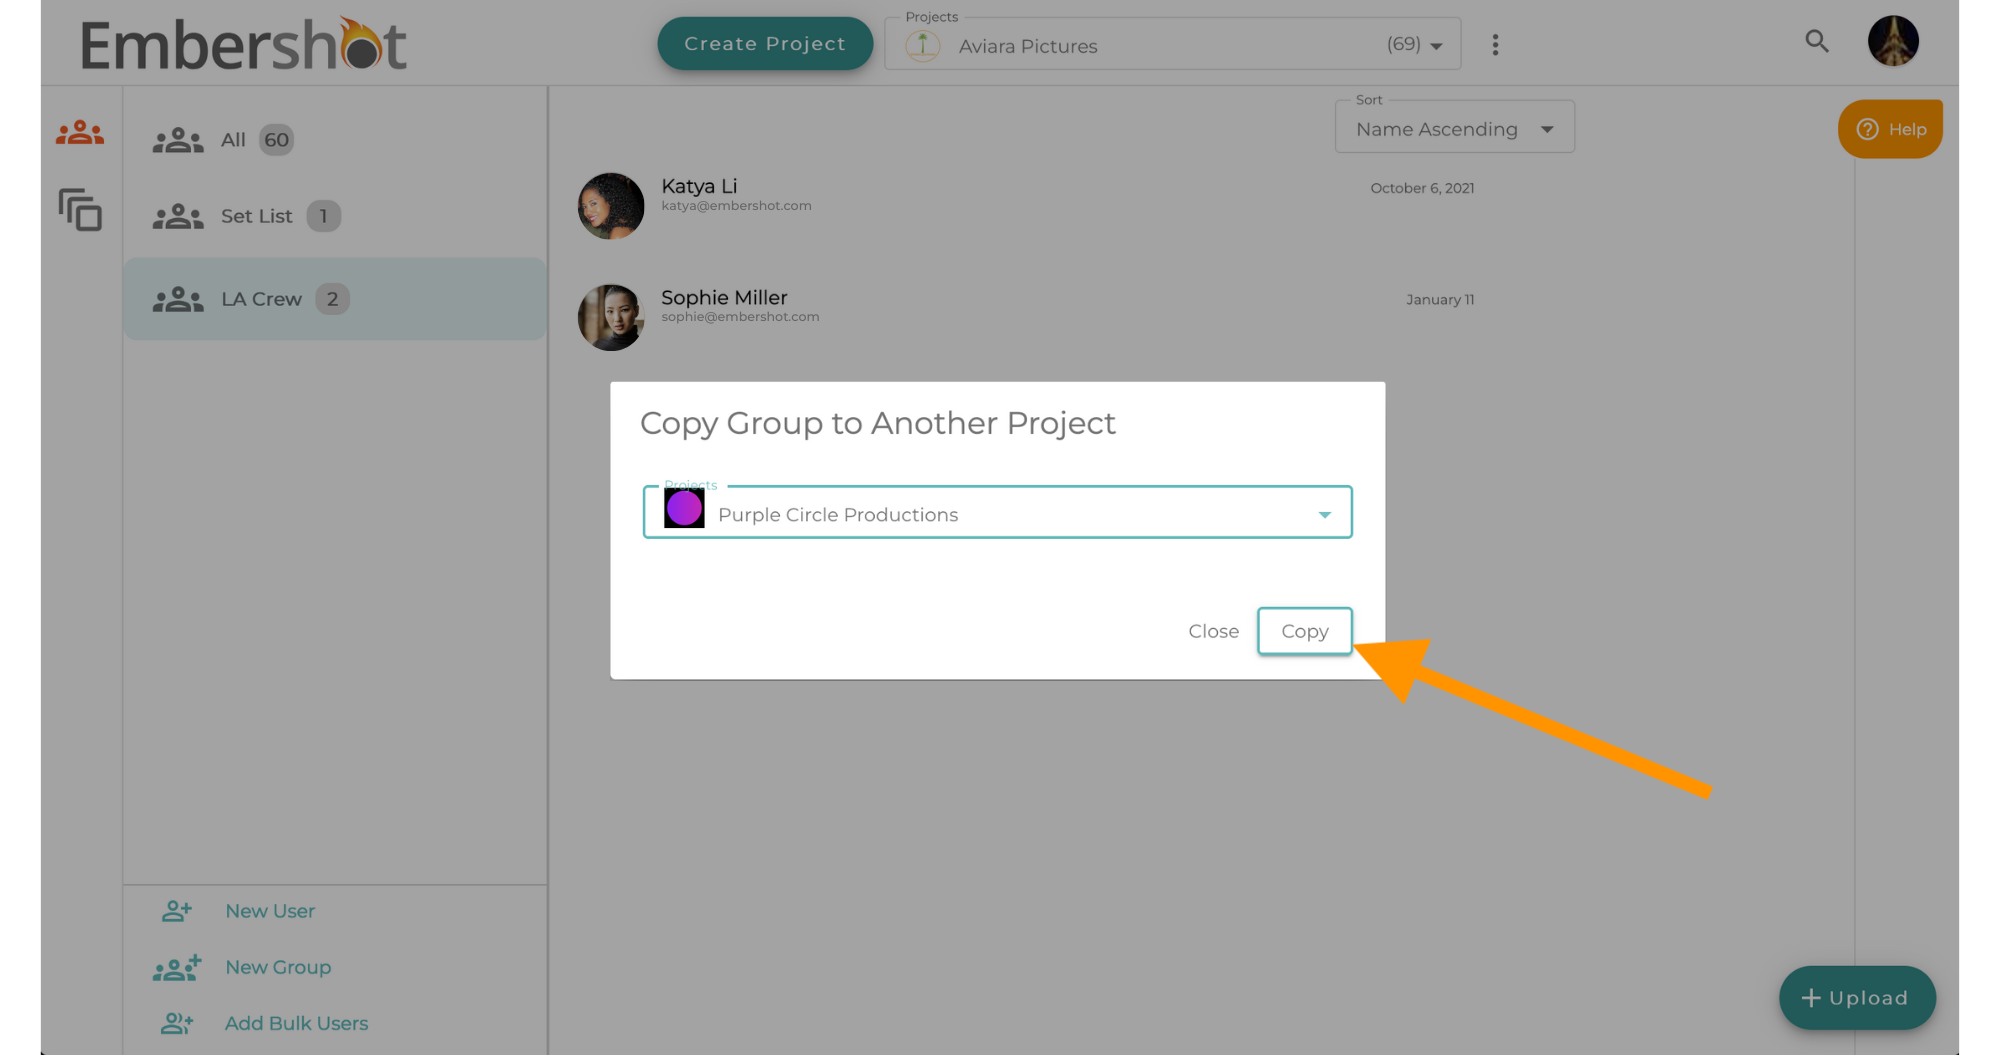Open the Aviara Pictures projects dropdown
The height and width of the screenshot is (1055, 2000).
click(1172, 45)
